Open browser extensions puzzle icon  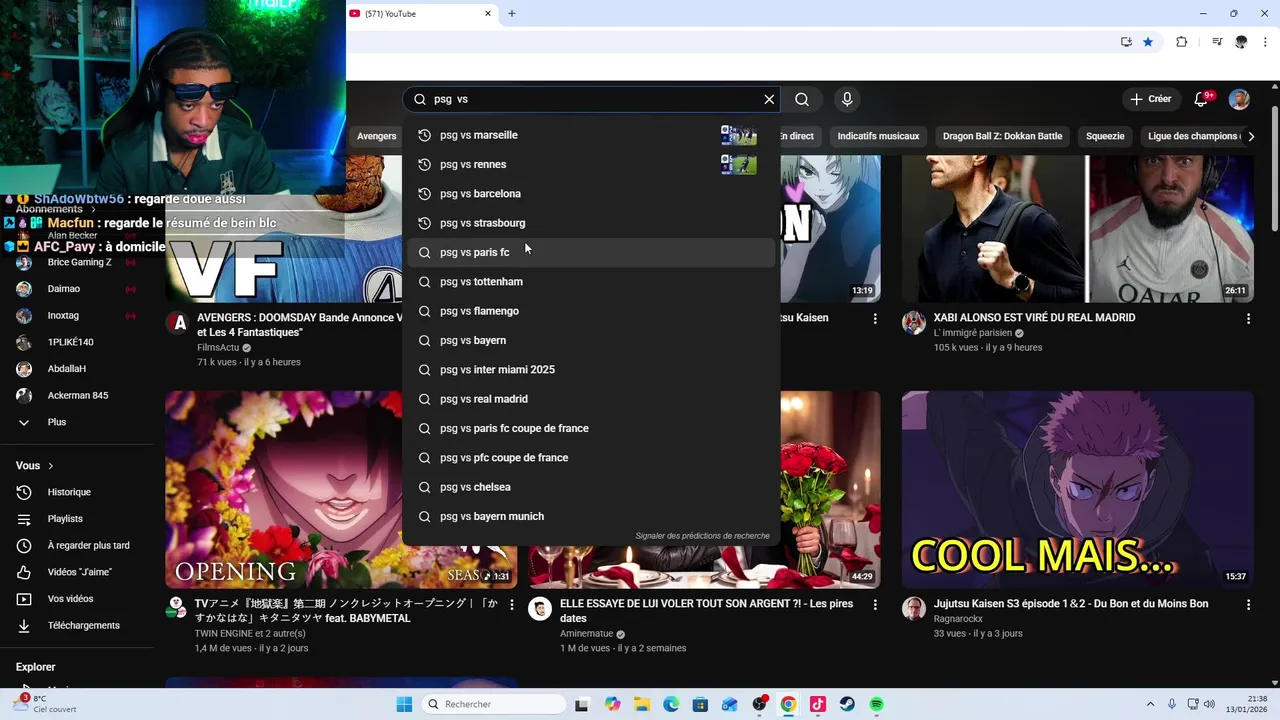[1182, 42]
